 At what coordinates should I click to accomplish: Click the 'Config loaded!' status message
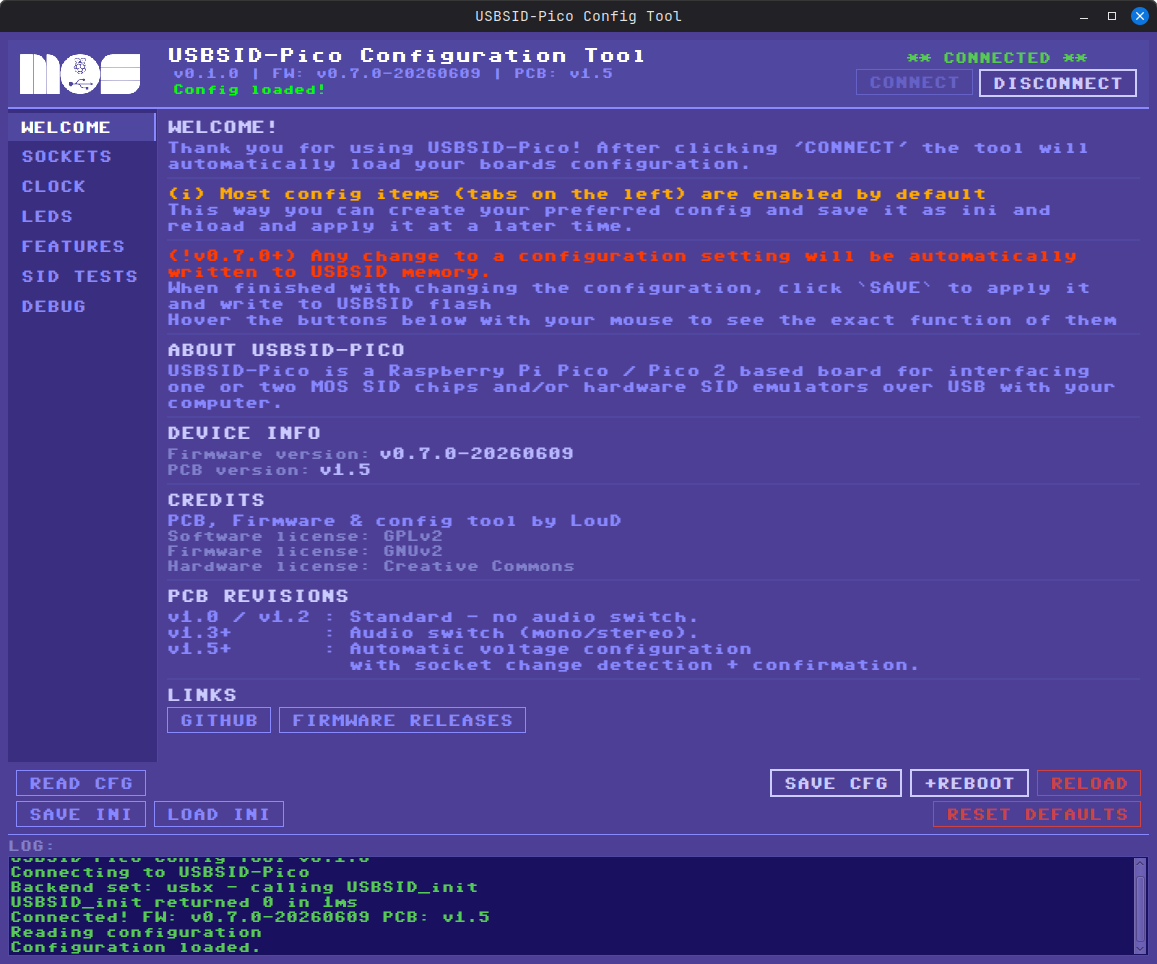pyautogui.click(x=249, y=89)
